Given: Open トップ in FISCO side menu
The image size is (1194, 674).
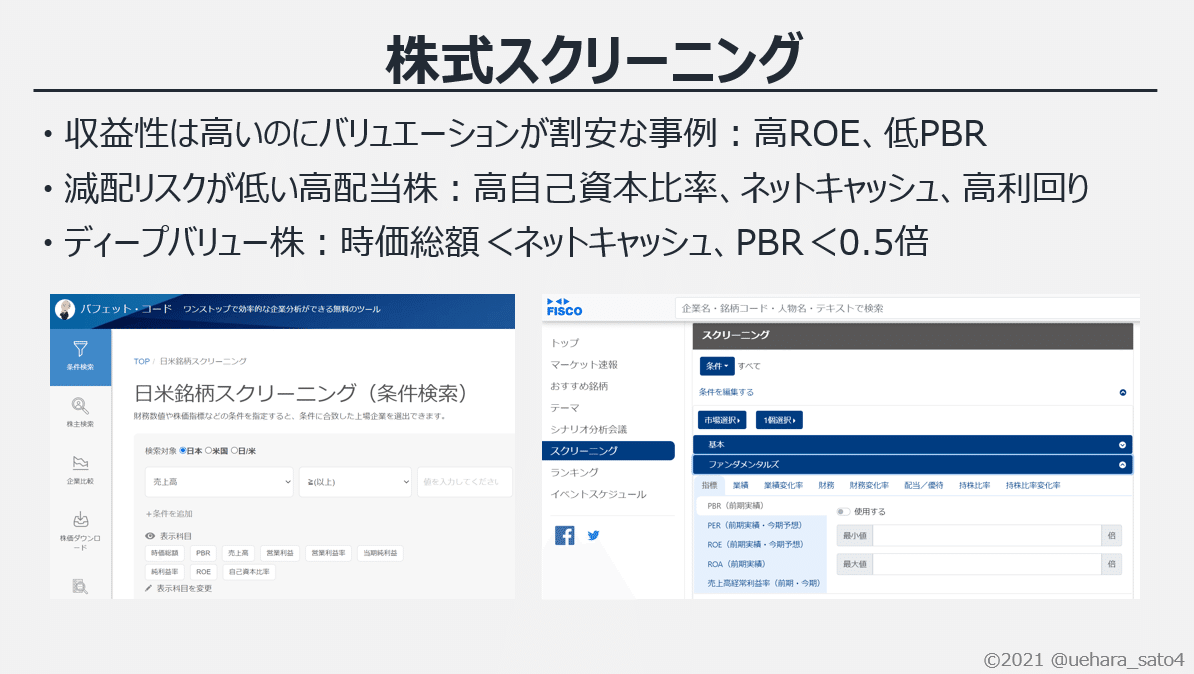Looking at the screenshot, I should click(565, 343).
